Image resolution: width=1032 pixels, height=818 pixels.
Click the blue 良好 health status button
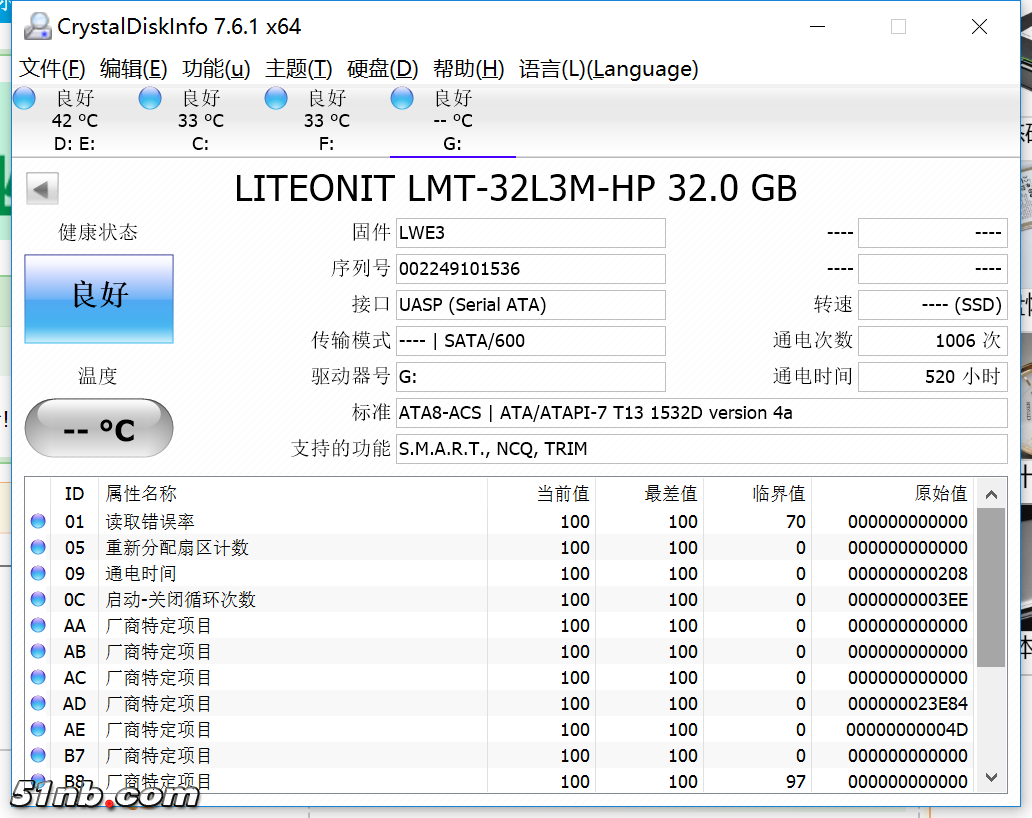(99, 299)
